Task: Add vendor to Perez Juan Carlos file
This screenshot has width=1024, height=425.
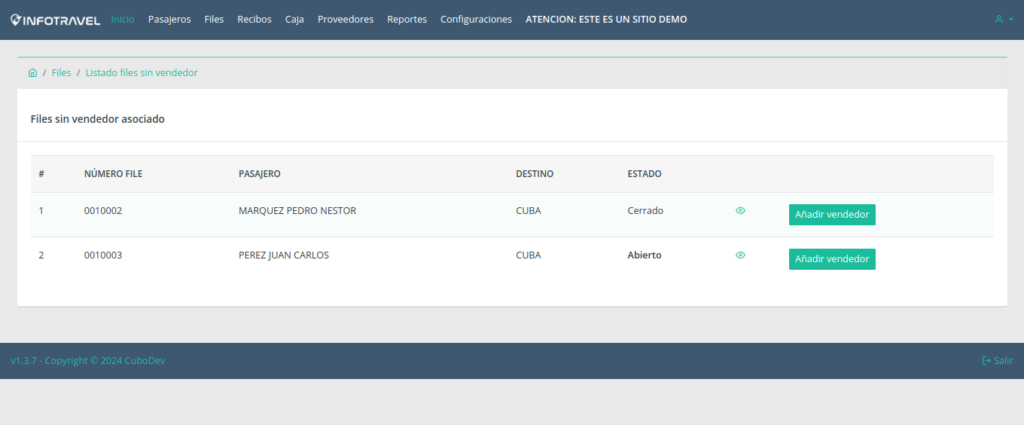Action: point(832,259)
